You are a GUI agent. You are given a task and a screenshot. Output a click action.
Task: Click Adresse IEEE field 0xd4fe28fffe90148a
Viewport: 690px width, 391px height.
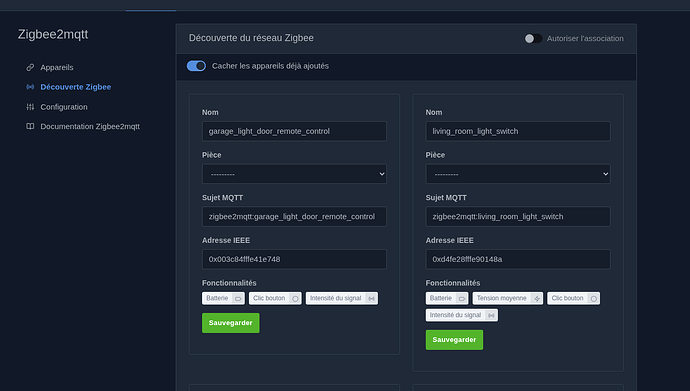518,259
